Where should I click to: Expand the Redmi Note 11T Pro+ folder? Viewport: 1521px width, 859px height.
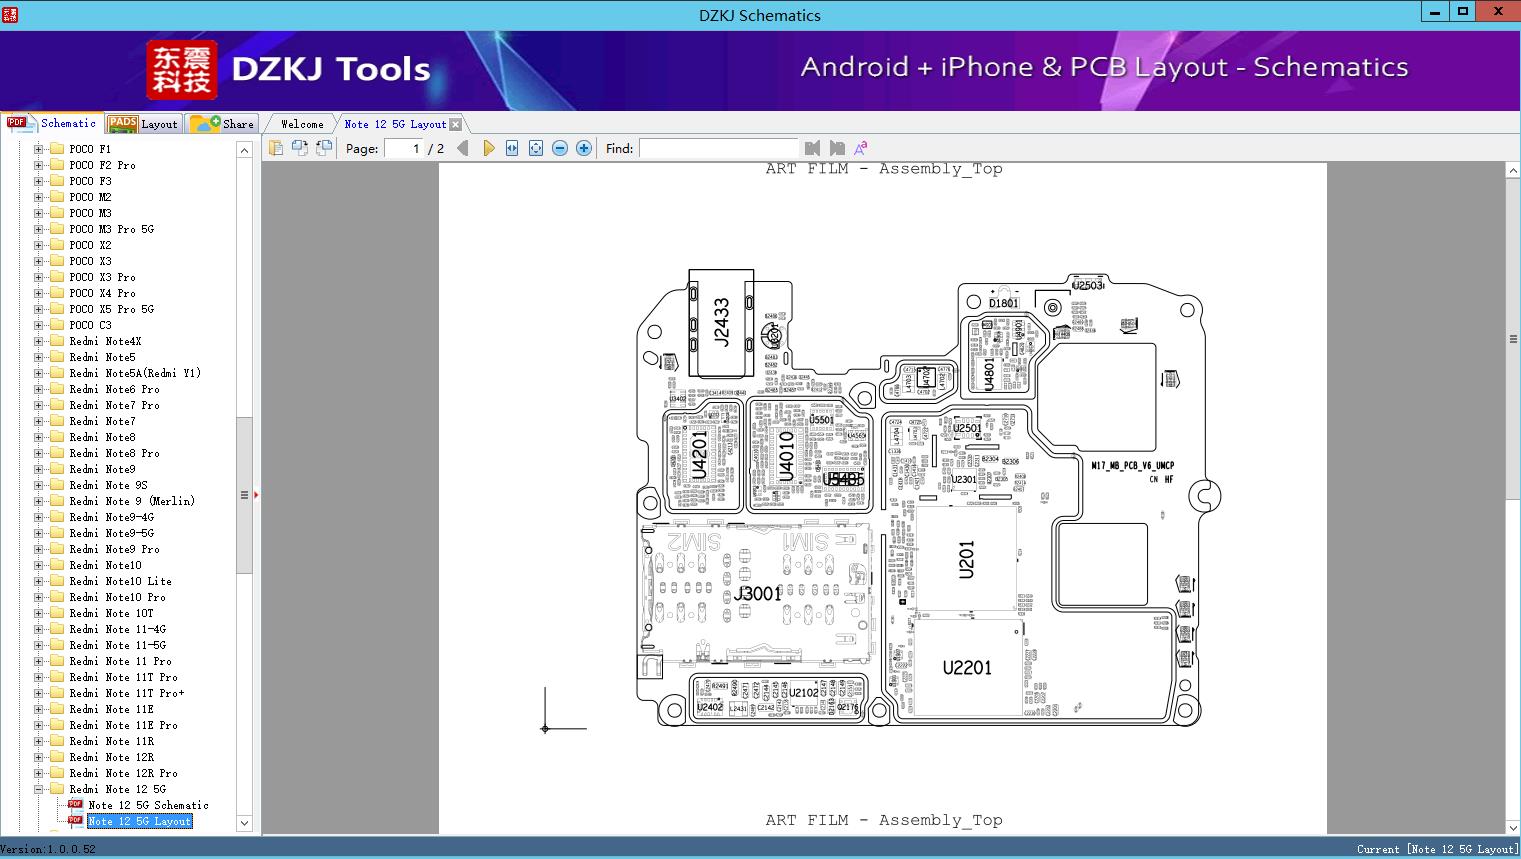39,693
